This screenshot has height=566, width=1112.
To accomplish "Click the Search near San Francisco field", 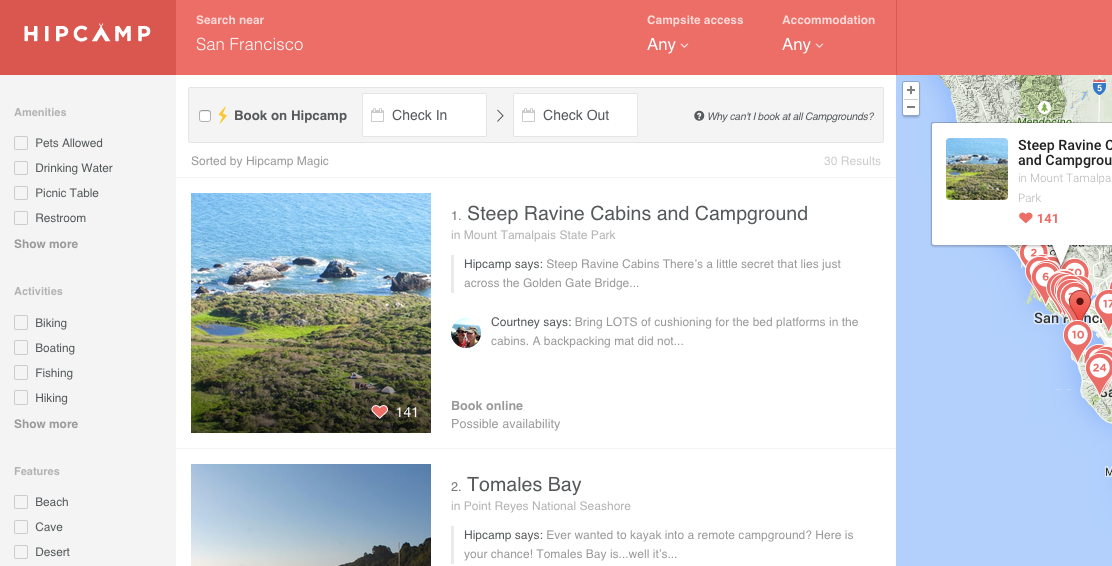I will click(x=250, y=45).
